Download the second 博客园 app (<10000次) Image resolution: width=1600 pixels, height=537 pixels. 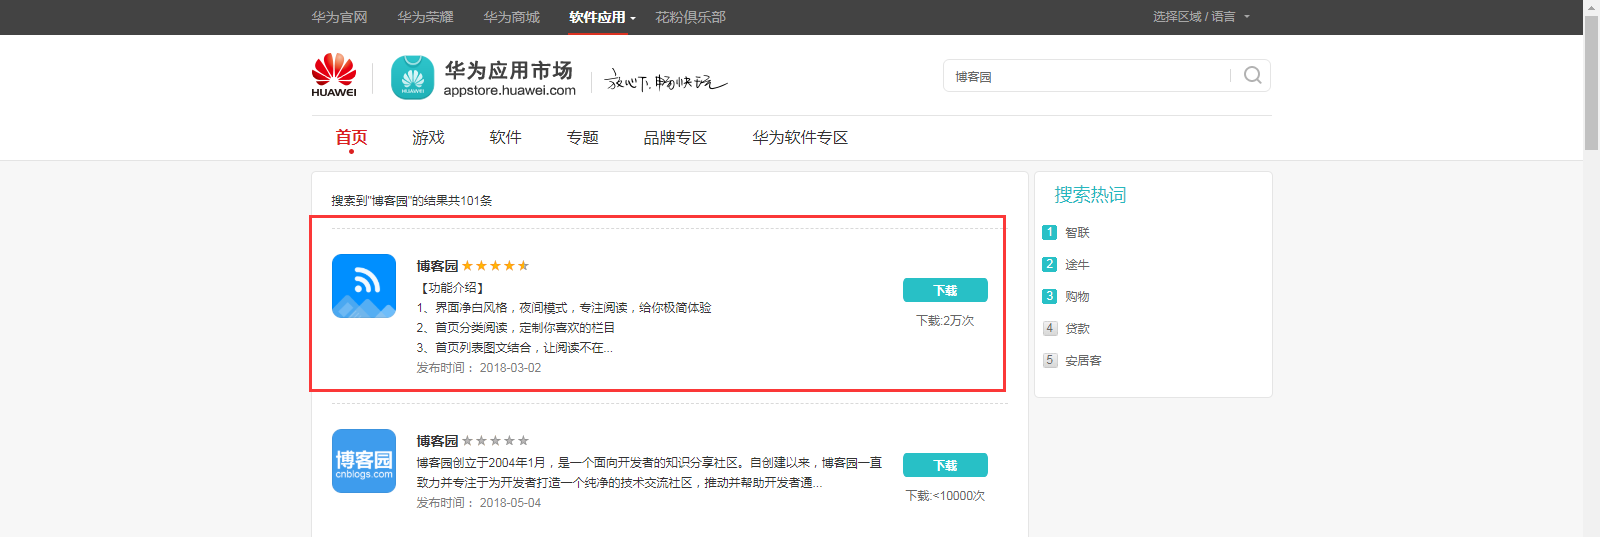click(945, 465)
